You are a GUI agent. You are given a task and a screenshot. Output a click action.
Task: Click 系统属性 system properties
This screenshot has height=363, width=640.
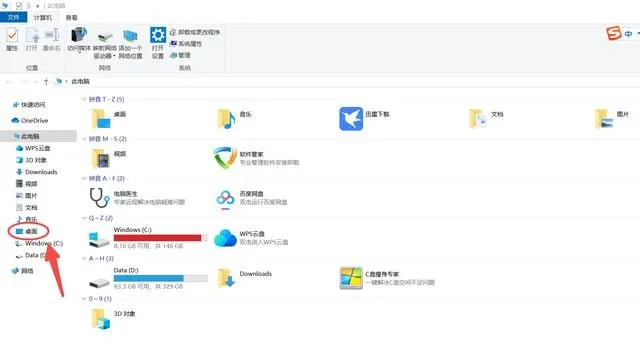(x=186, y=43)
